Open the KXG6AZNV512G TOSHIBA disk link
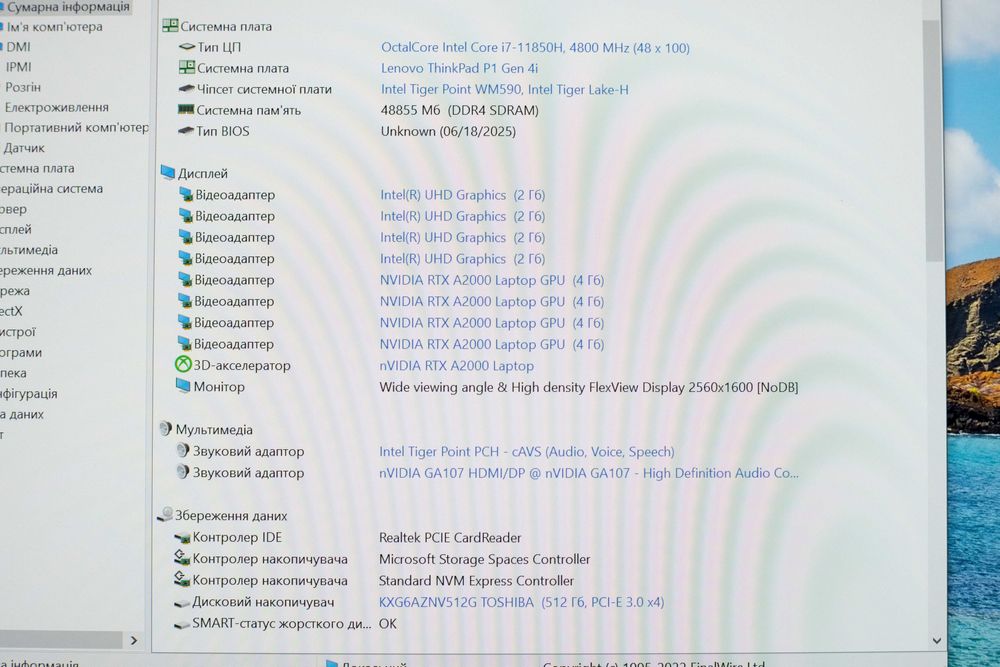This screenshot has width=1000, height=667. click(521, 602)
